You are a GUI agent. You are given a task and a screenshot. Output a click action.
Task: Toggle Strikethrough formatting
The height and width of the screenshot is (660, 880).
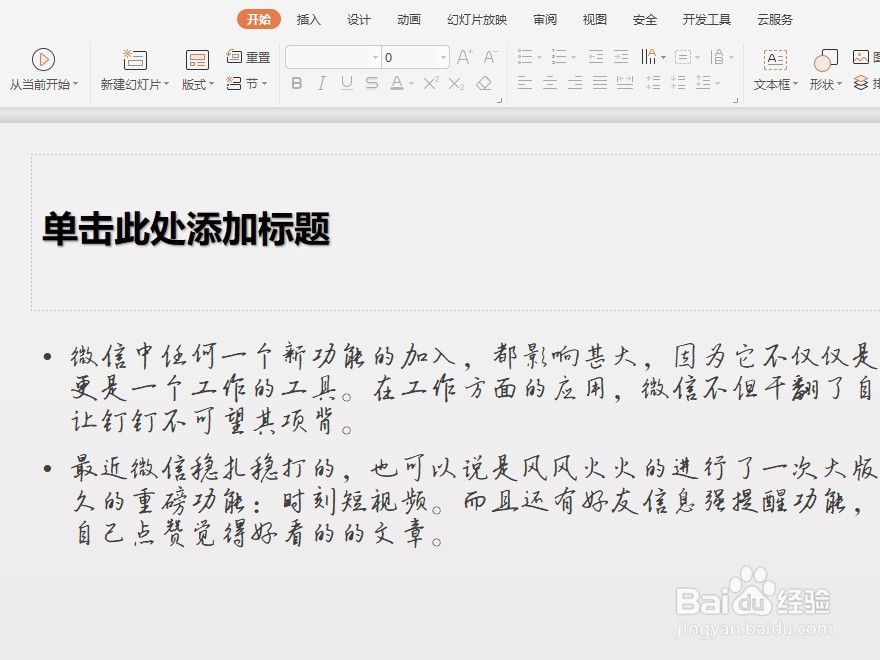[372, 84]
